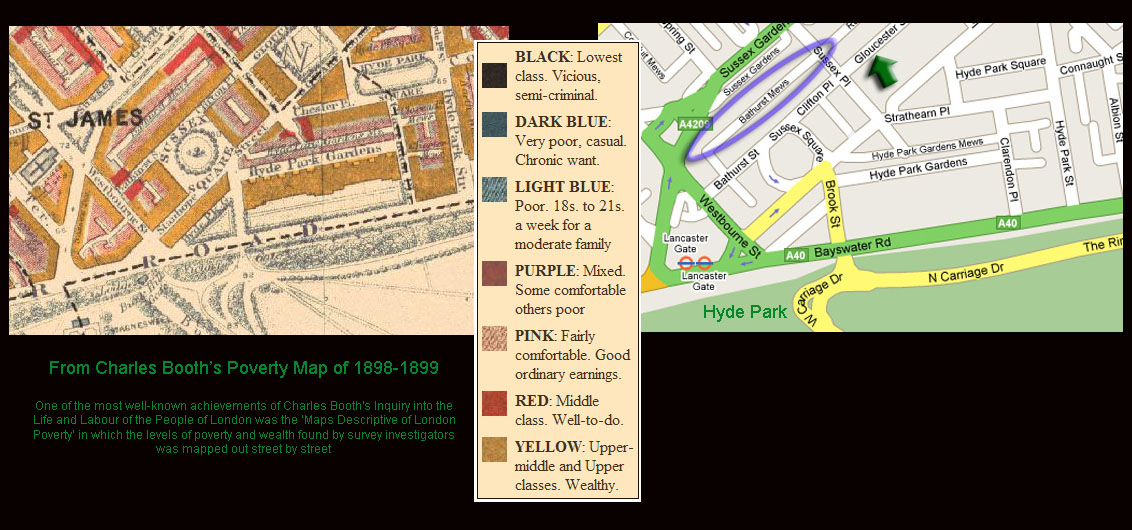The width and height of the screenshot is (1132, 530).
Task: Click the A40 badge below Clarendon Pl
Action: click(1007, 223)
